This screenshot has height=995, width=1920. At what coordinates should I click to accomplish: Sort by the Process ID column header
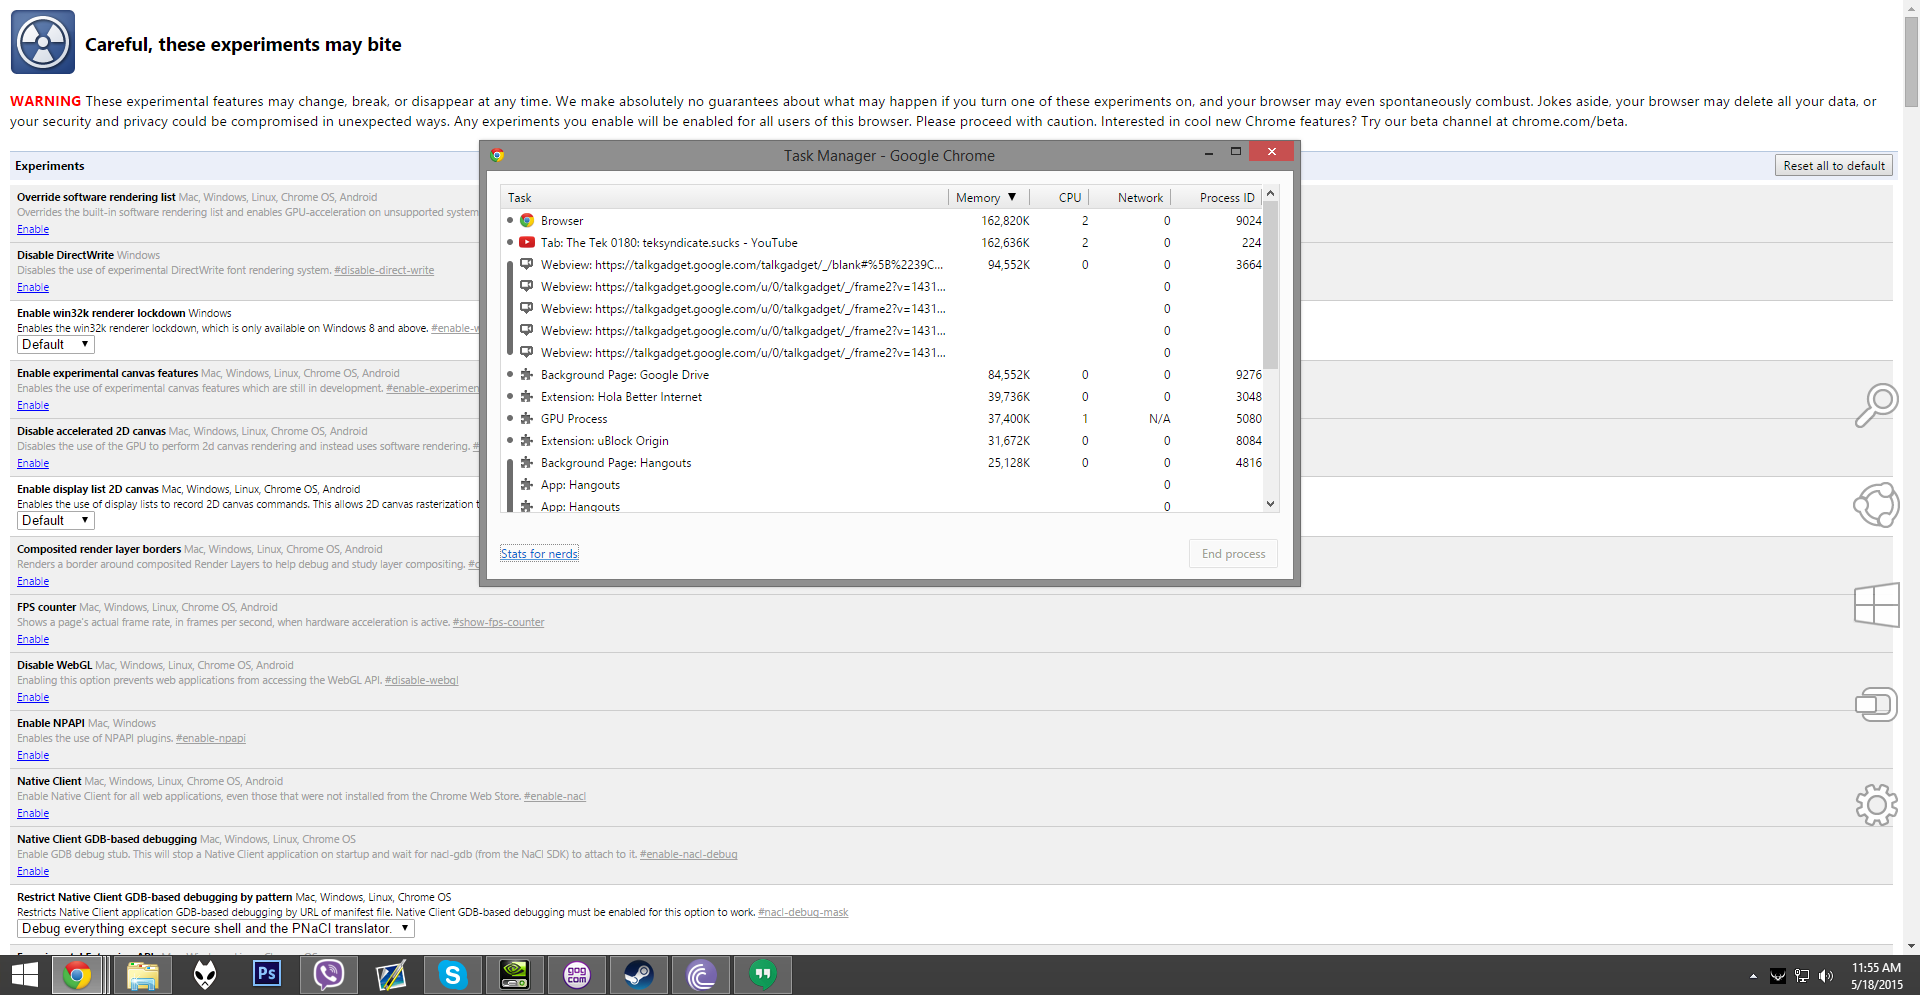pos(1217,198)
